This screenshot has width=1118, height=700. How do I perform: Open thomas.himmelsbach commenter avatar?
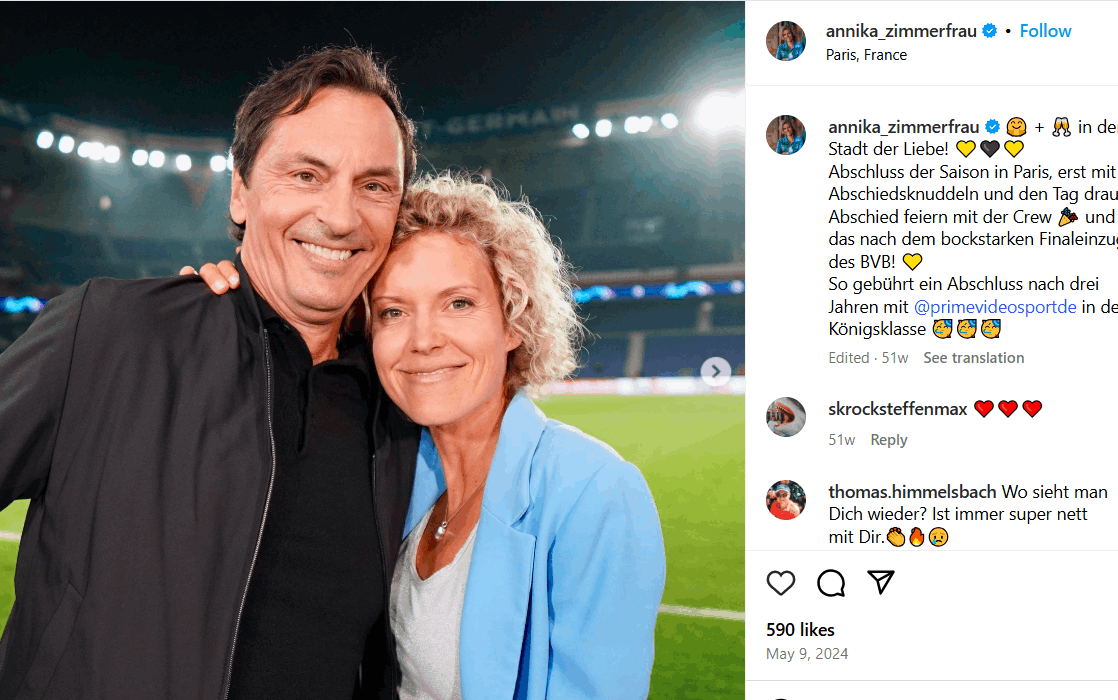786,500
